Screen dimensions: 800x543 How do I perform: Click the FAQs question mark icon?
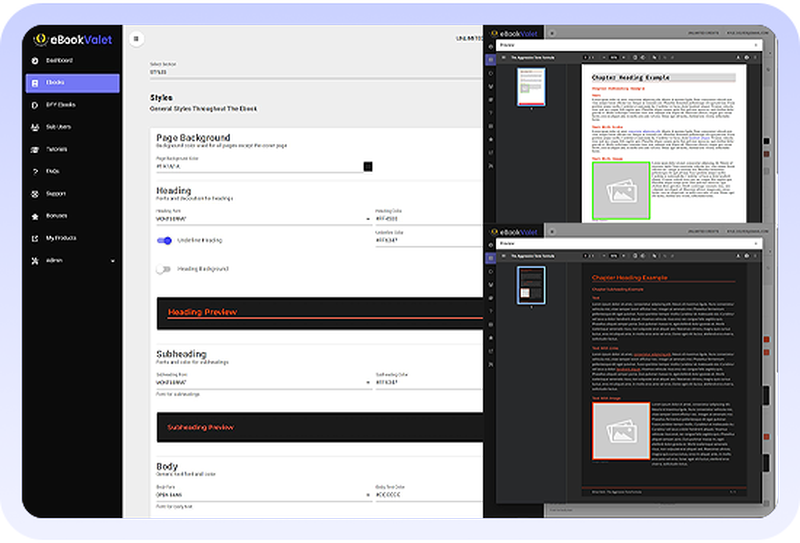[x=35, y=171]
